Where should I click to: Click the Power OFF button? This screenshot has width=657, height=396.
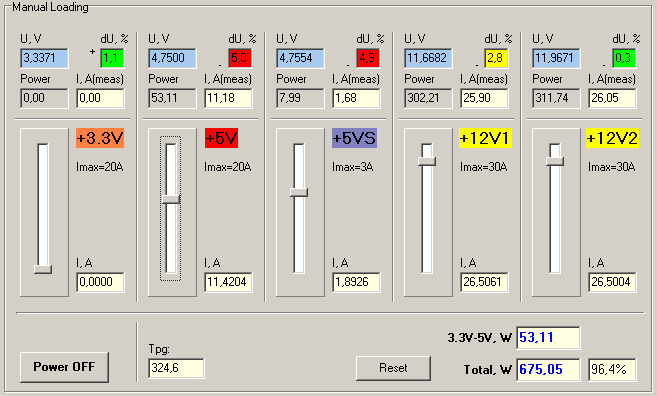click(64, 367)
